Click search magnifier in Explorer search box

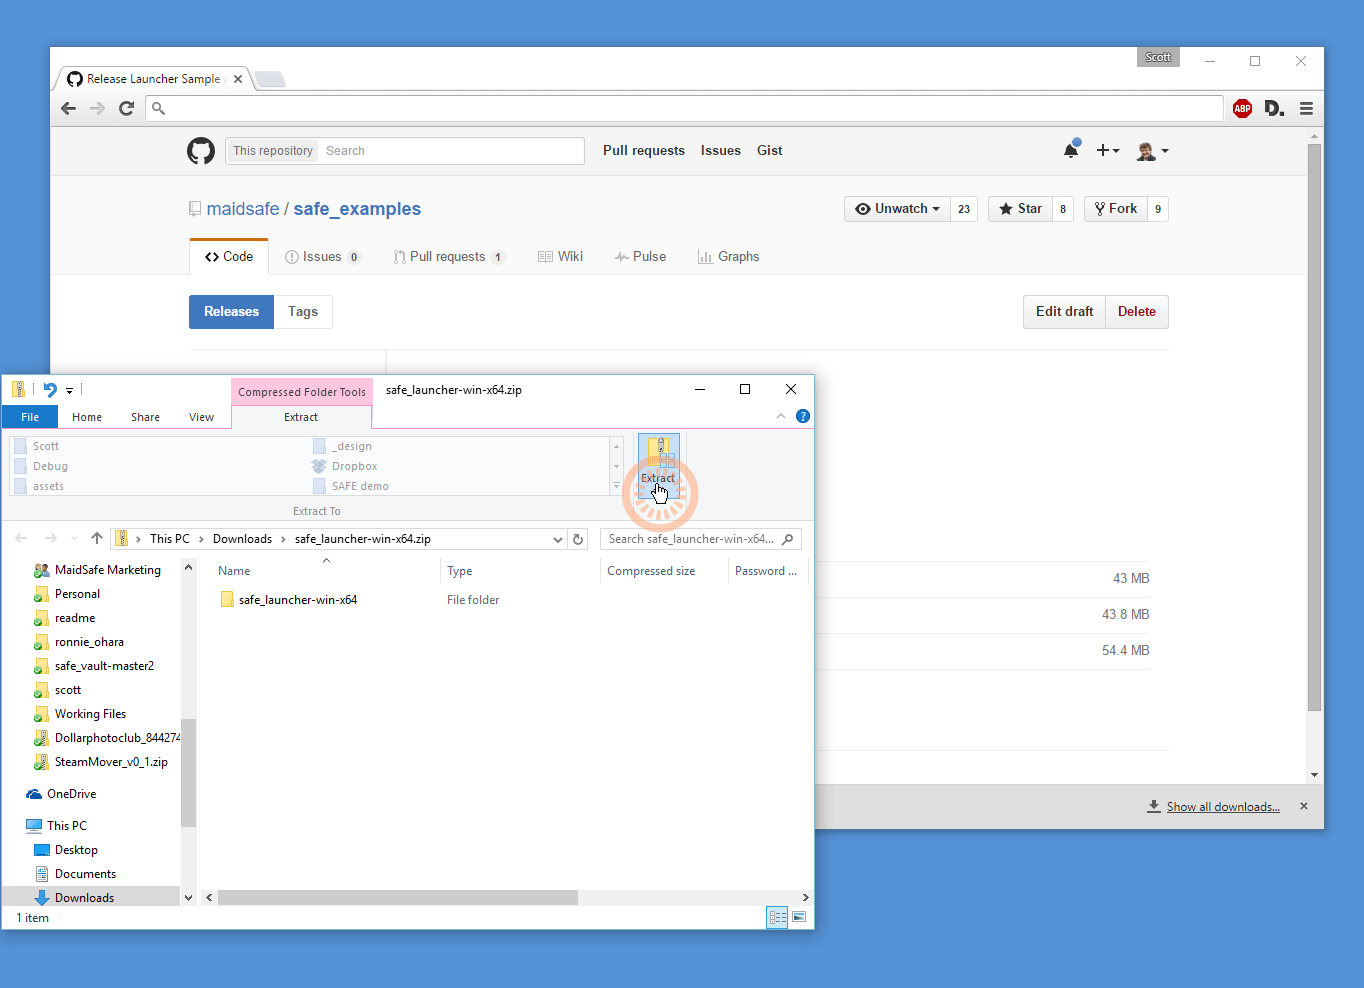(x=788, y=539)
